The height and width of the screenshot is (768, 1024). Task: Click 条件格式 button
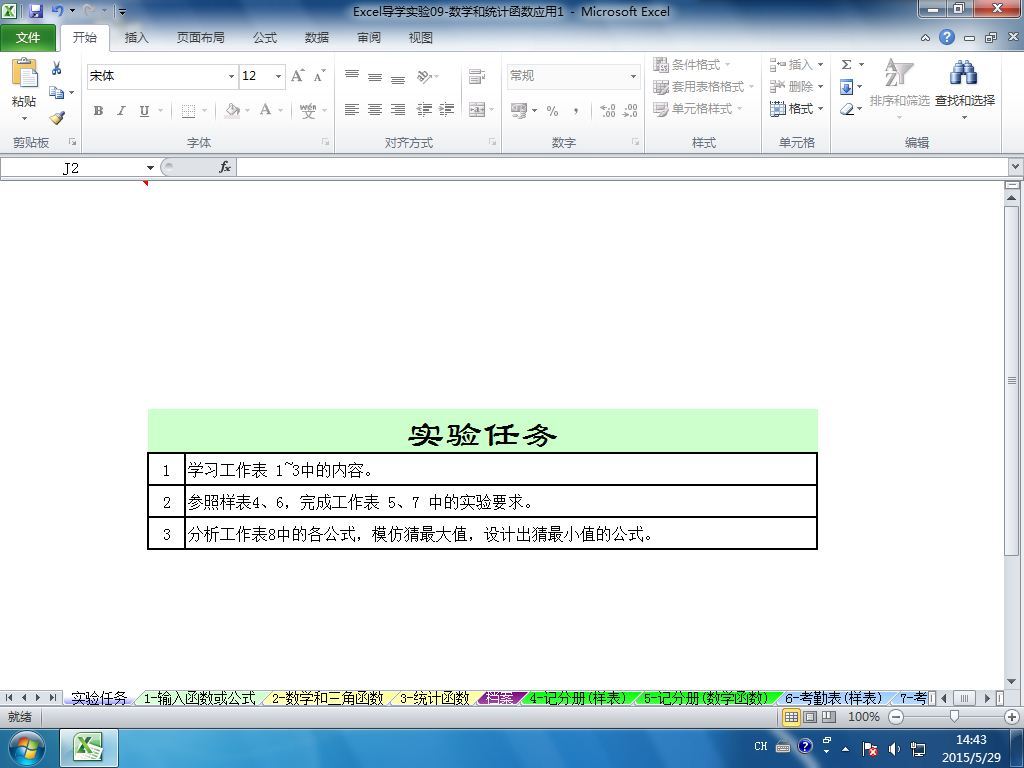[692, 65]
